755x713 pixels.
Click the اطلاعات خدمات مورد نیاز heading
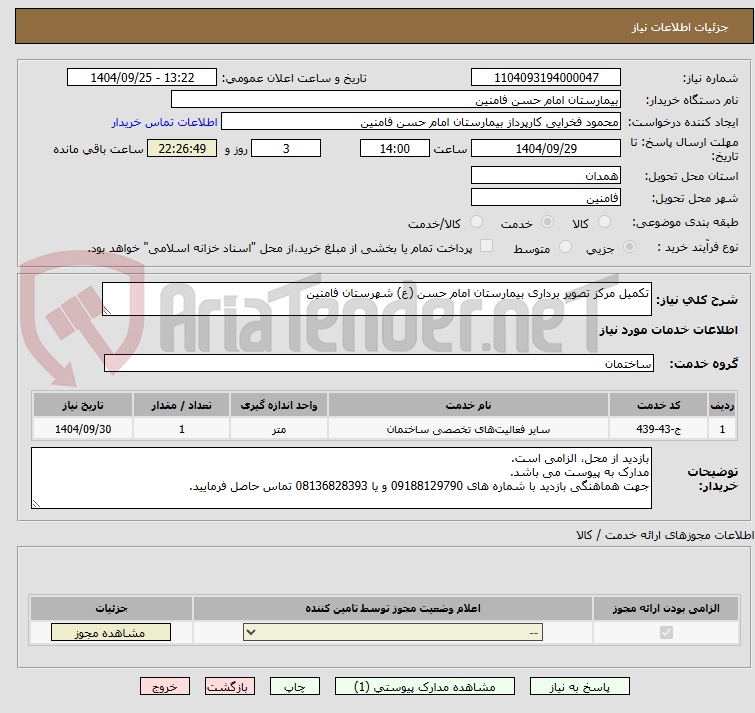coord(668,330)
